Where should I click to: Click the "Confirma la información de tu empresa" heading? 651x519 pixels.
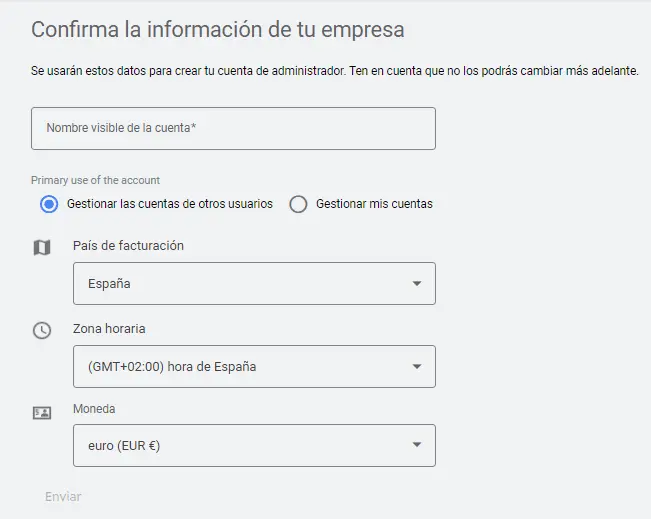click(x=218, y=29)
